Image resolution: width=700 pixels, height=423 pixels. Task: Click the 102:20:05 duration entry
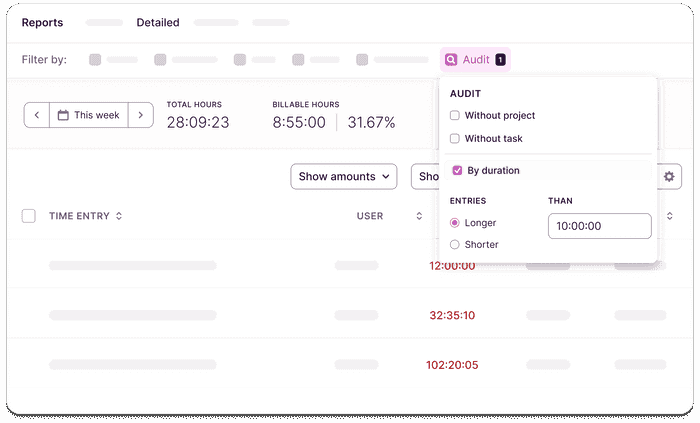tap(452, 365)
